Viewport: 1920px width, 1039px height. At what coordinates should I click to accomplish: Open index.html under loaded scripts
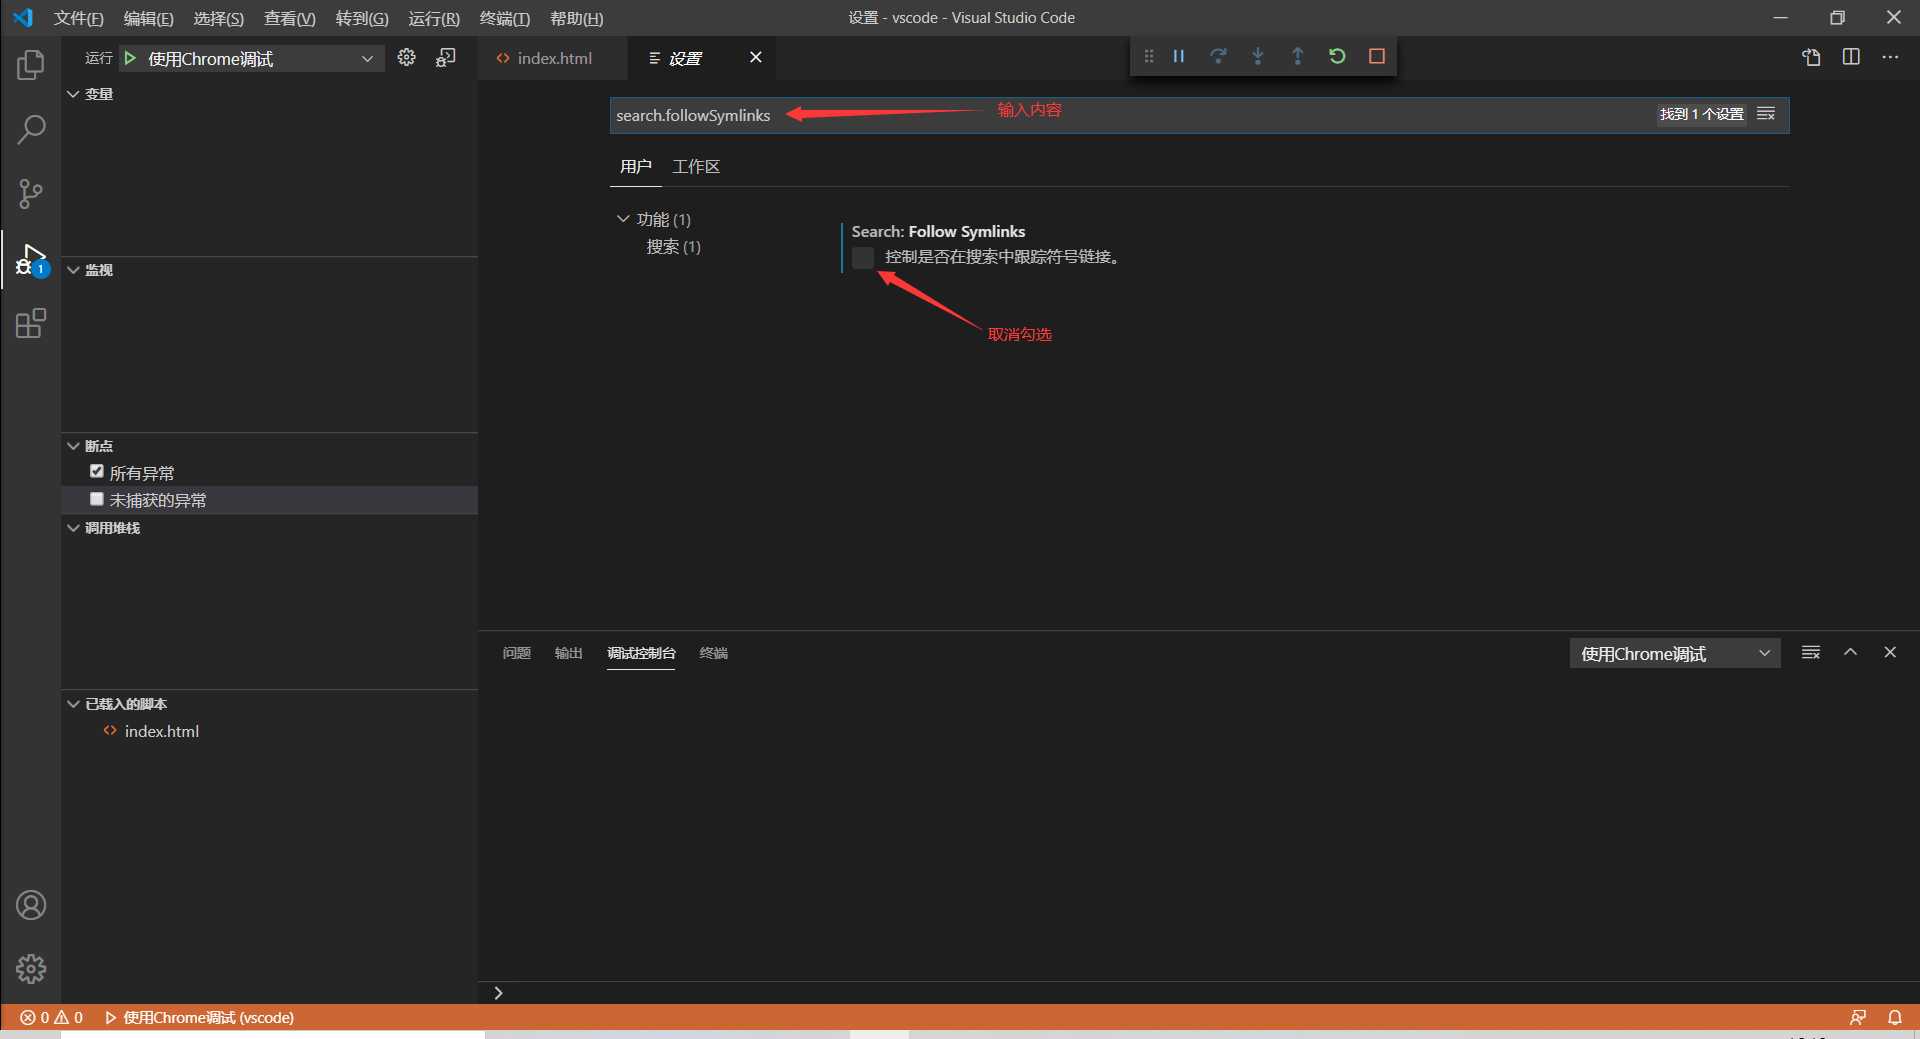(x=161, y=731)
